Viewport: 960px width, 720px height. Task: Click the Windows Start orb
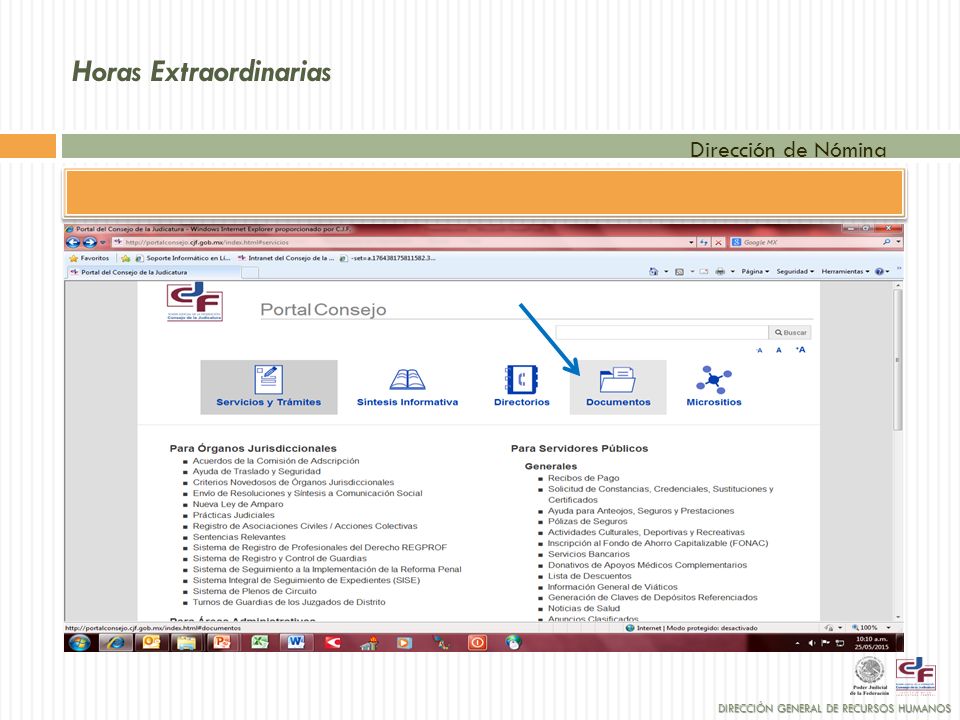point(80,642)
